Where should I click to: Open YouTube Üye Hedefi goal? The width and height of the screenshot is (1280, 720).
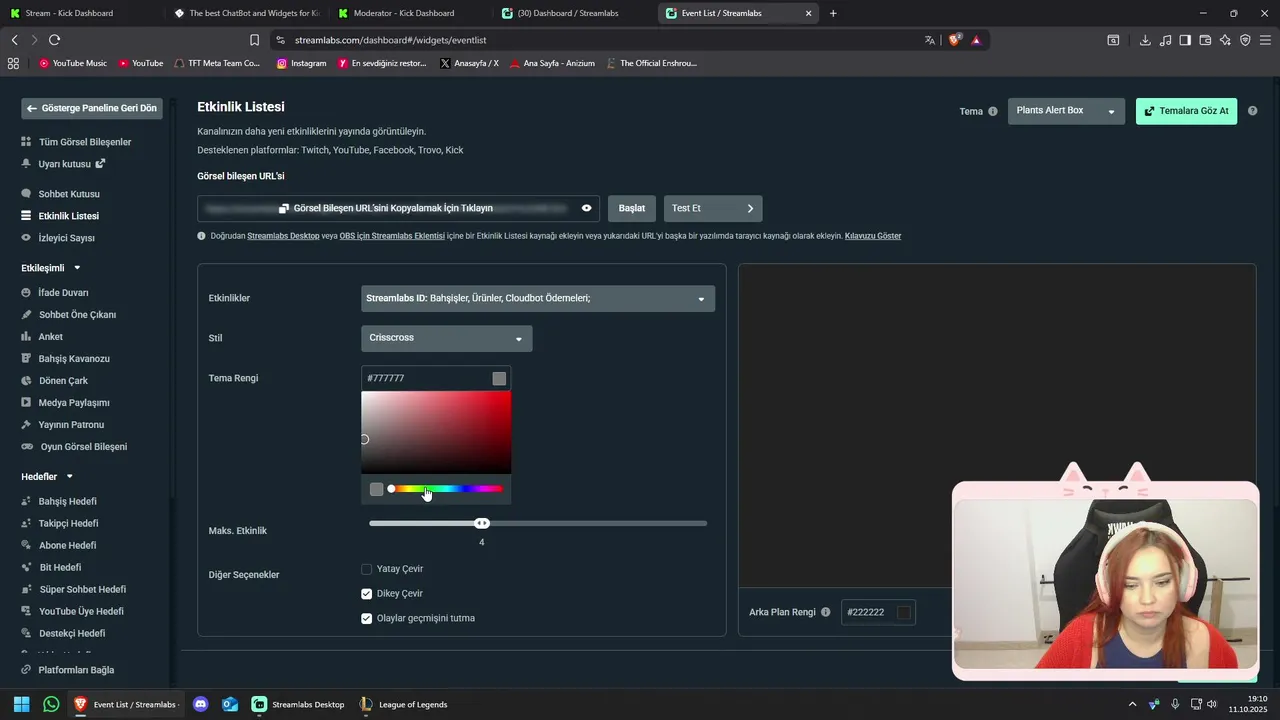[81, 611]
